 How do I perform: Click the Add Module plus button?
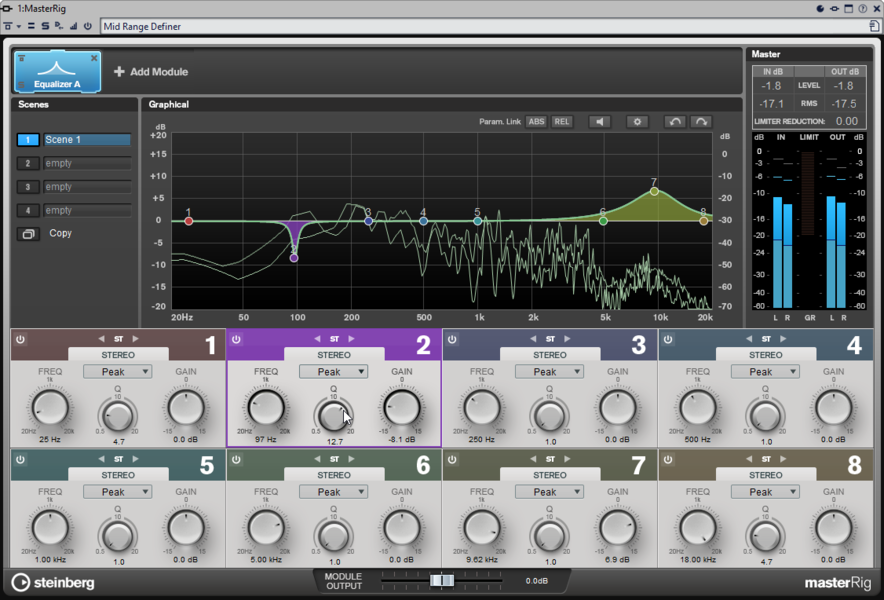coord(119,72)
